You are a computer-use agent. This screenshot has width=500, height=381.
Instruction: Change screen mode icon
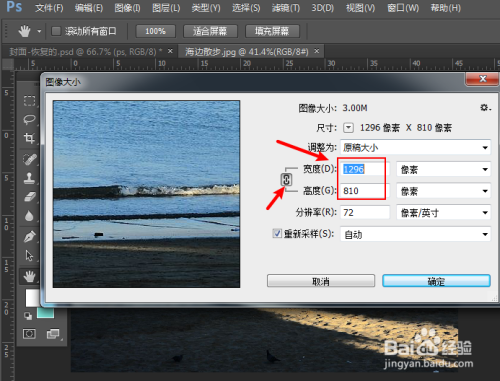point(53,334)
